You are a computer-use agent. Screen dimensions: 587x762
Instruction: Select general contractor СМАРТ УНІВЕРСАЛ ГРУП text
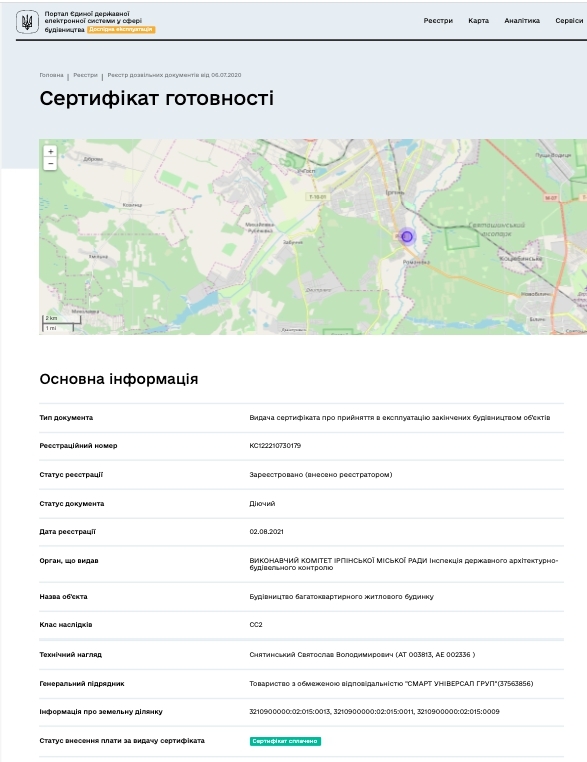coord(391,683)
